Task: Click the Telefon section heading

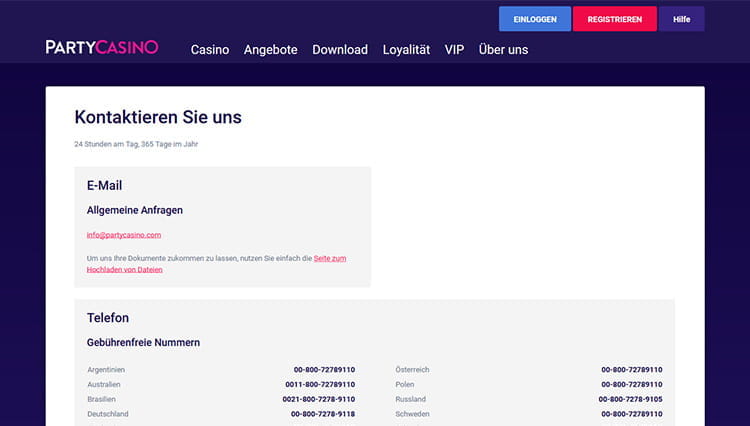Action: (108, 318)
